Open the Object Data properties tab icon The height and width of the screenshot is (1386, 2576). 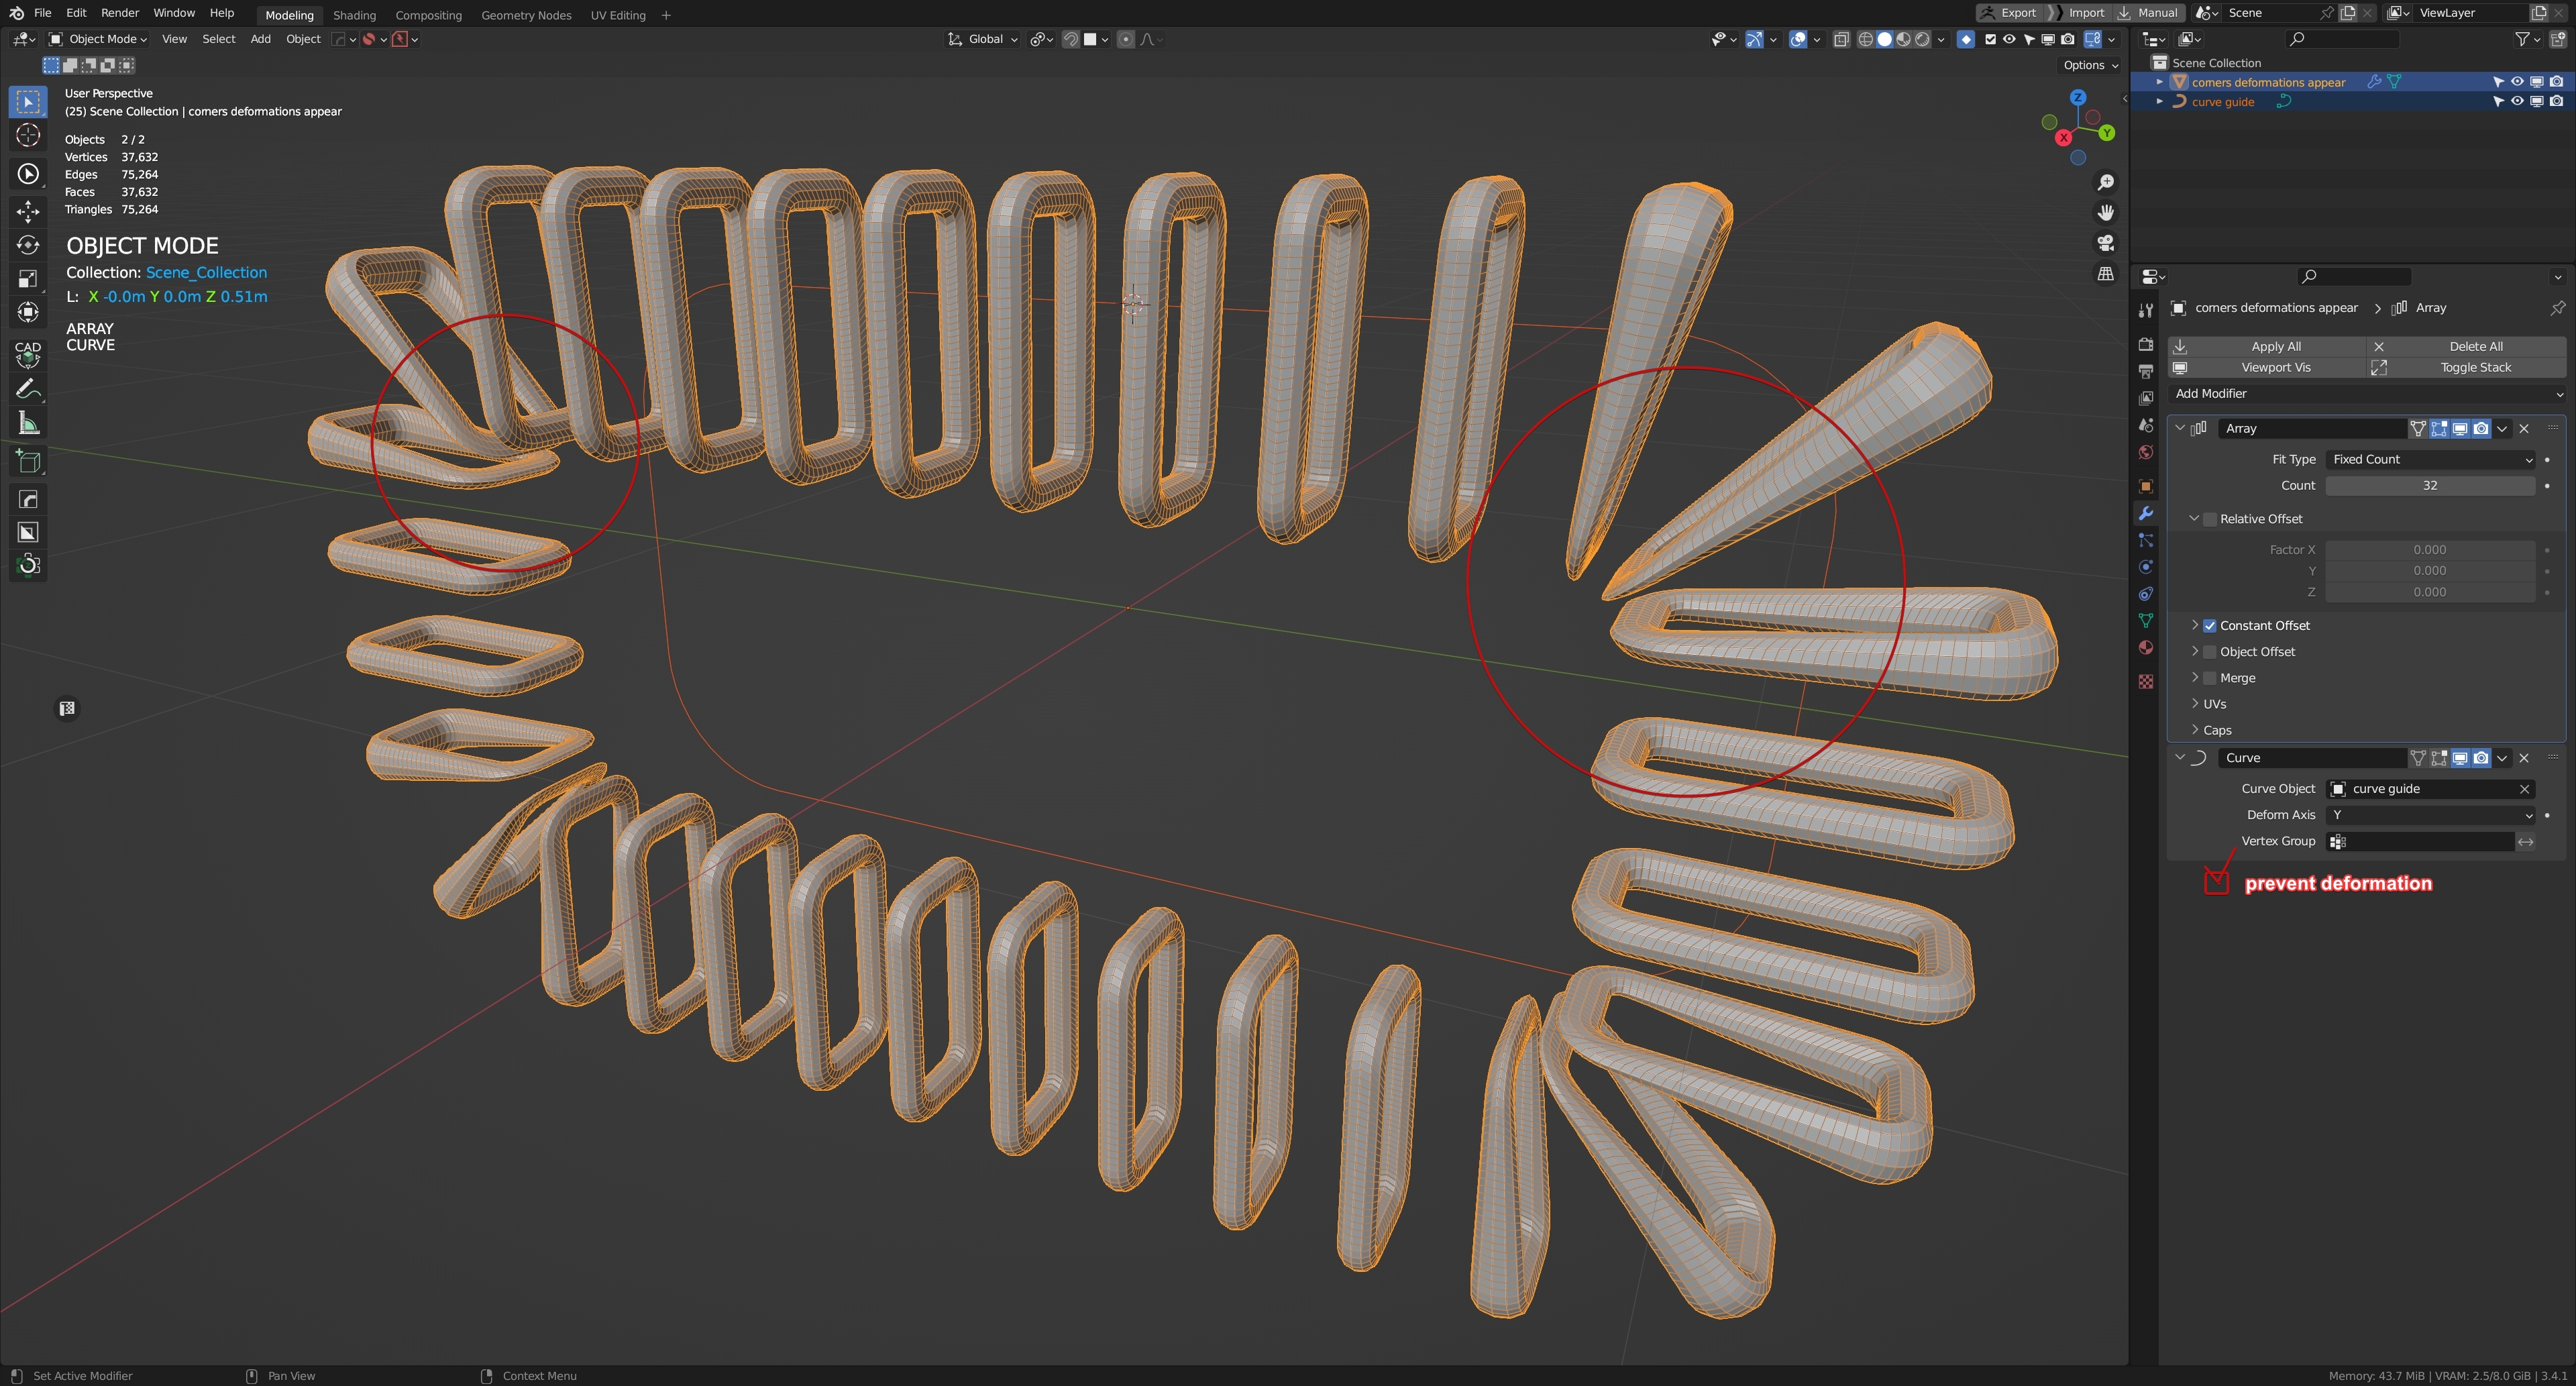tap(2145, 621)
